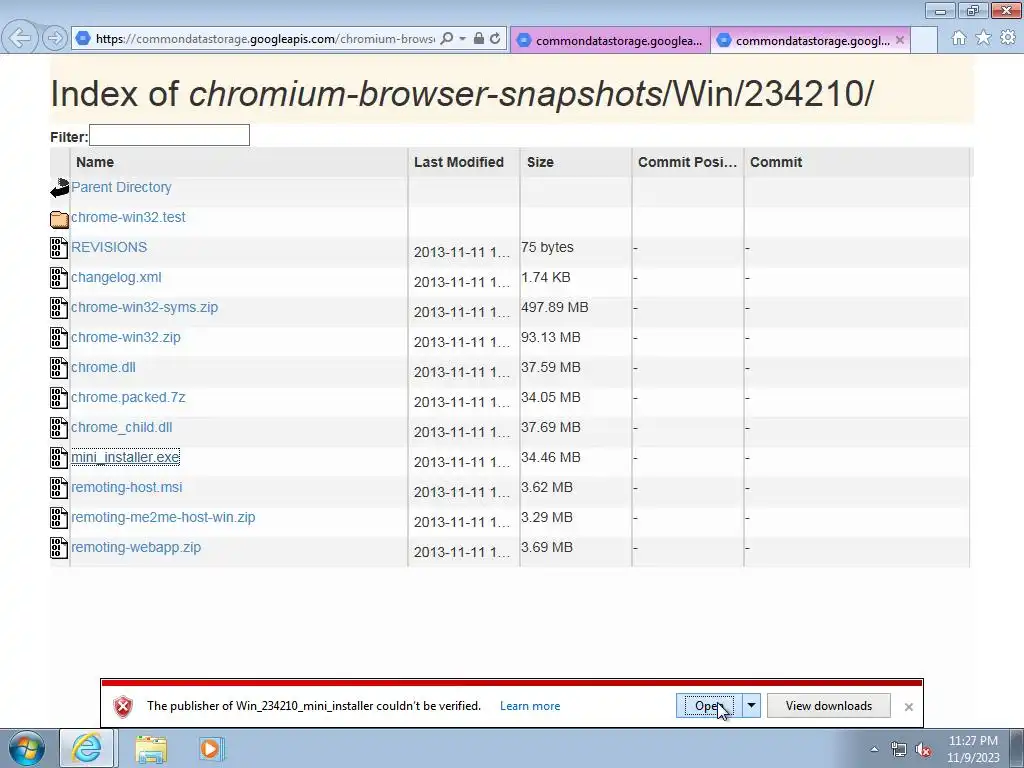Click Internet Explorer in the taskbar
Screen dimensions: 1024x768
87,748
